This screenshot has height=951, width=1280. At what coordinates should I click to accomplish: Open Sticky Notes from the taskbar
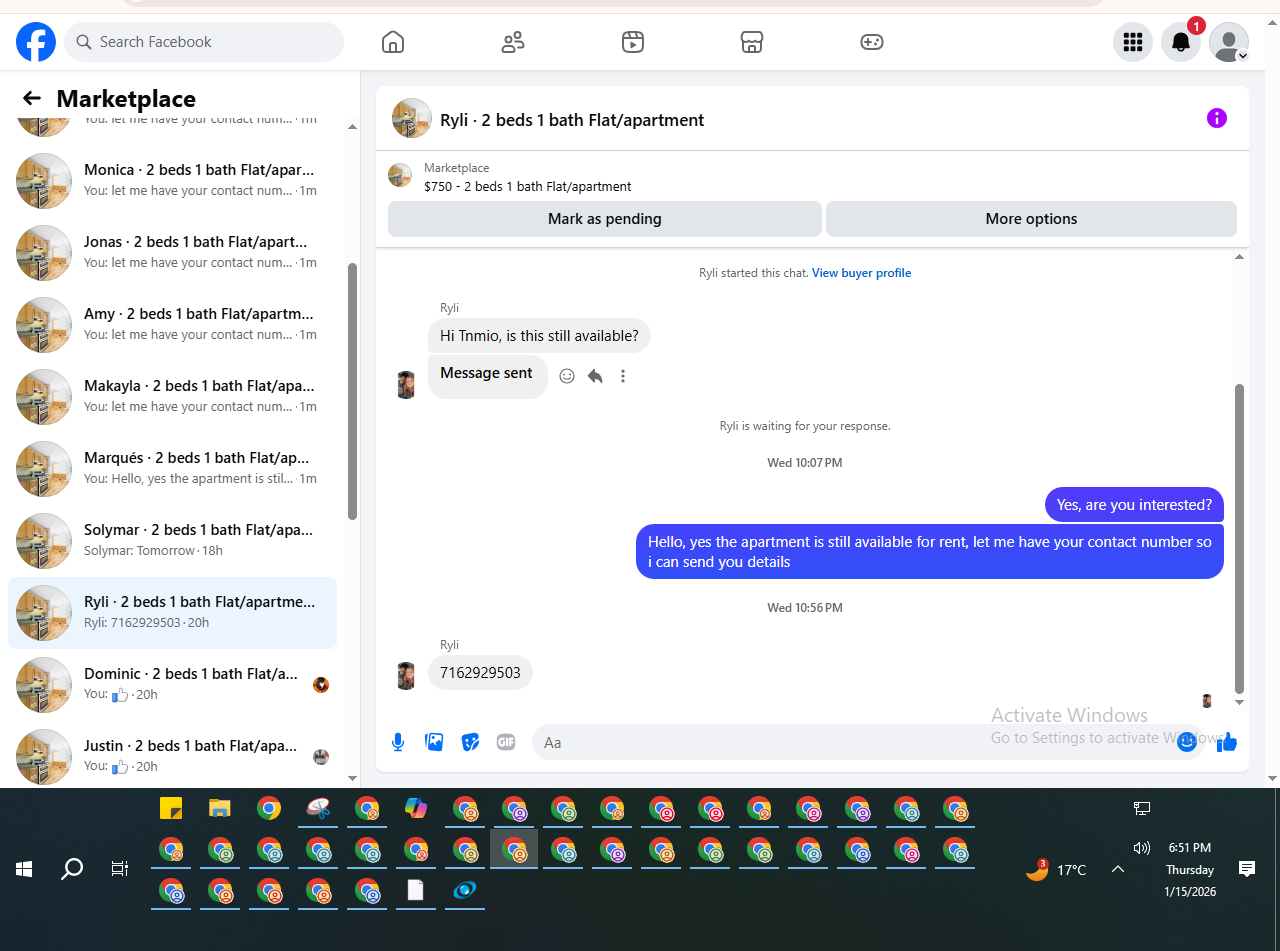coord(171,808)
